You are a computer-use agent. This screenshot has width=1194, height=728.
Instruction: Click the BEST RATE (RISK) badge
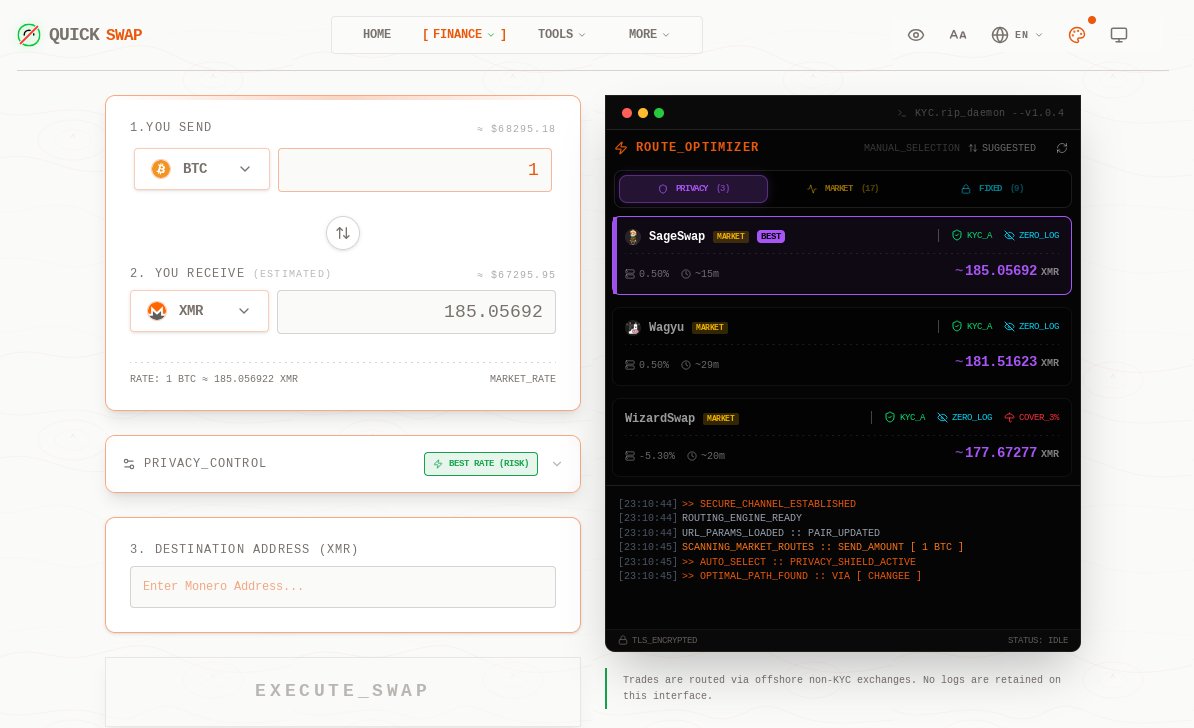pyautogui.click(x=480, y=464)
